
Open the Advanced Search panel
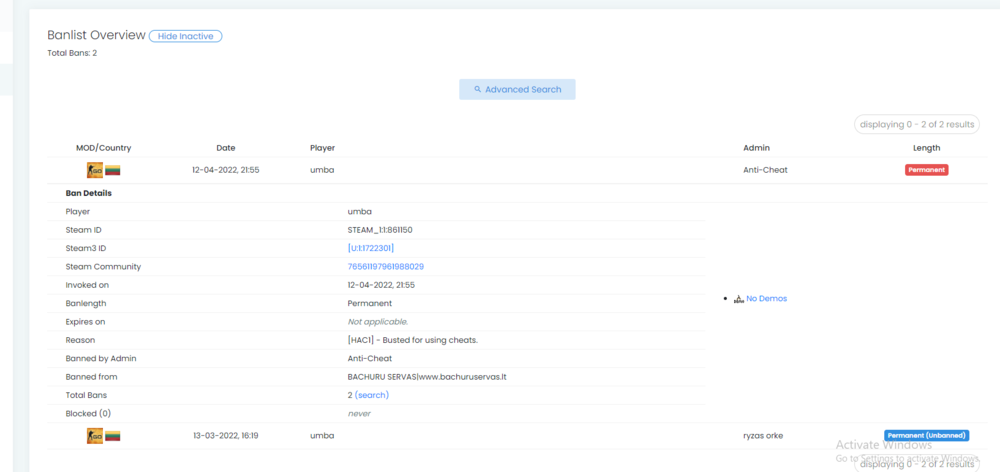click(517, 89)
